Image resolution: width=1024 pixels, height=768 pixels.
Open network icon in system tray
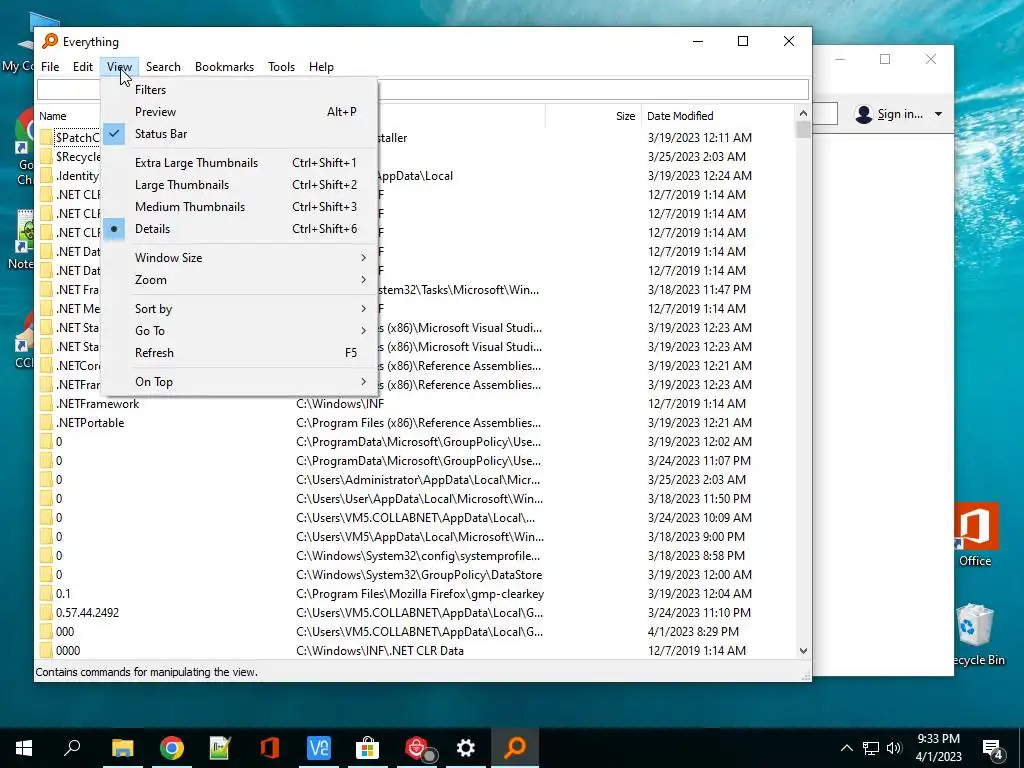tap(871, 748)
